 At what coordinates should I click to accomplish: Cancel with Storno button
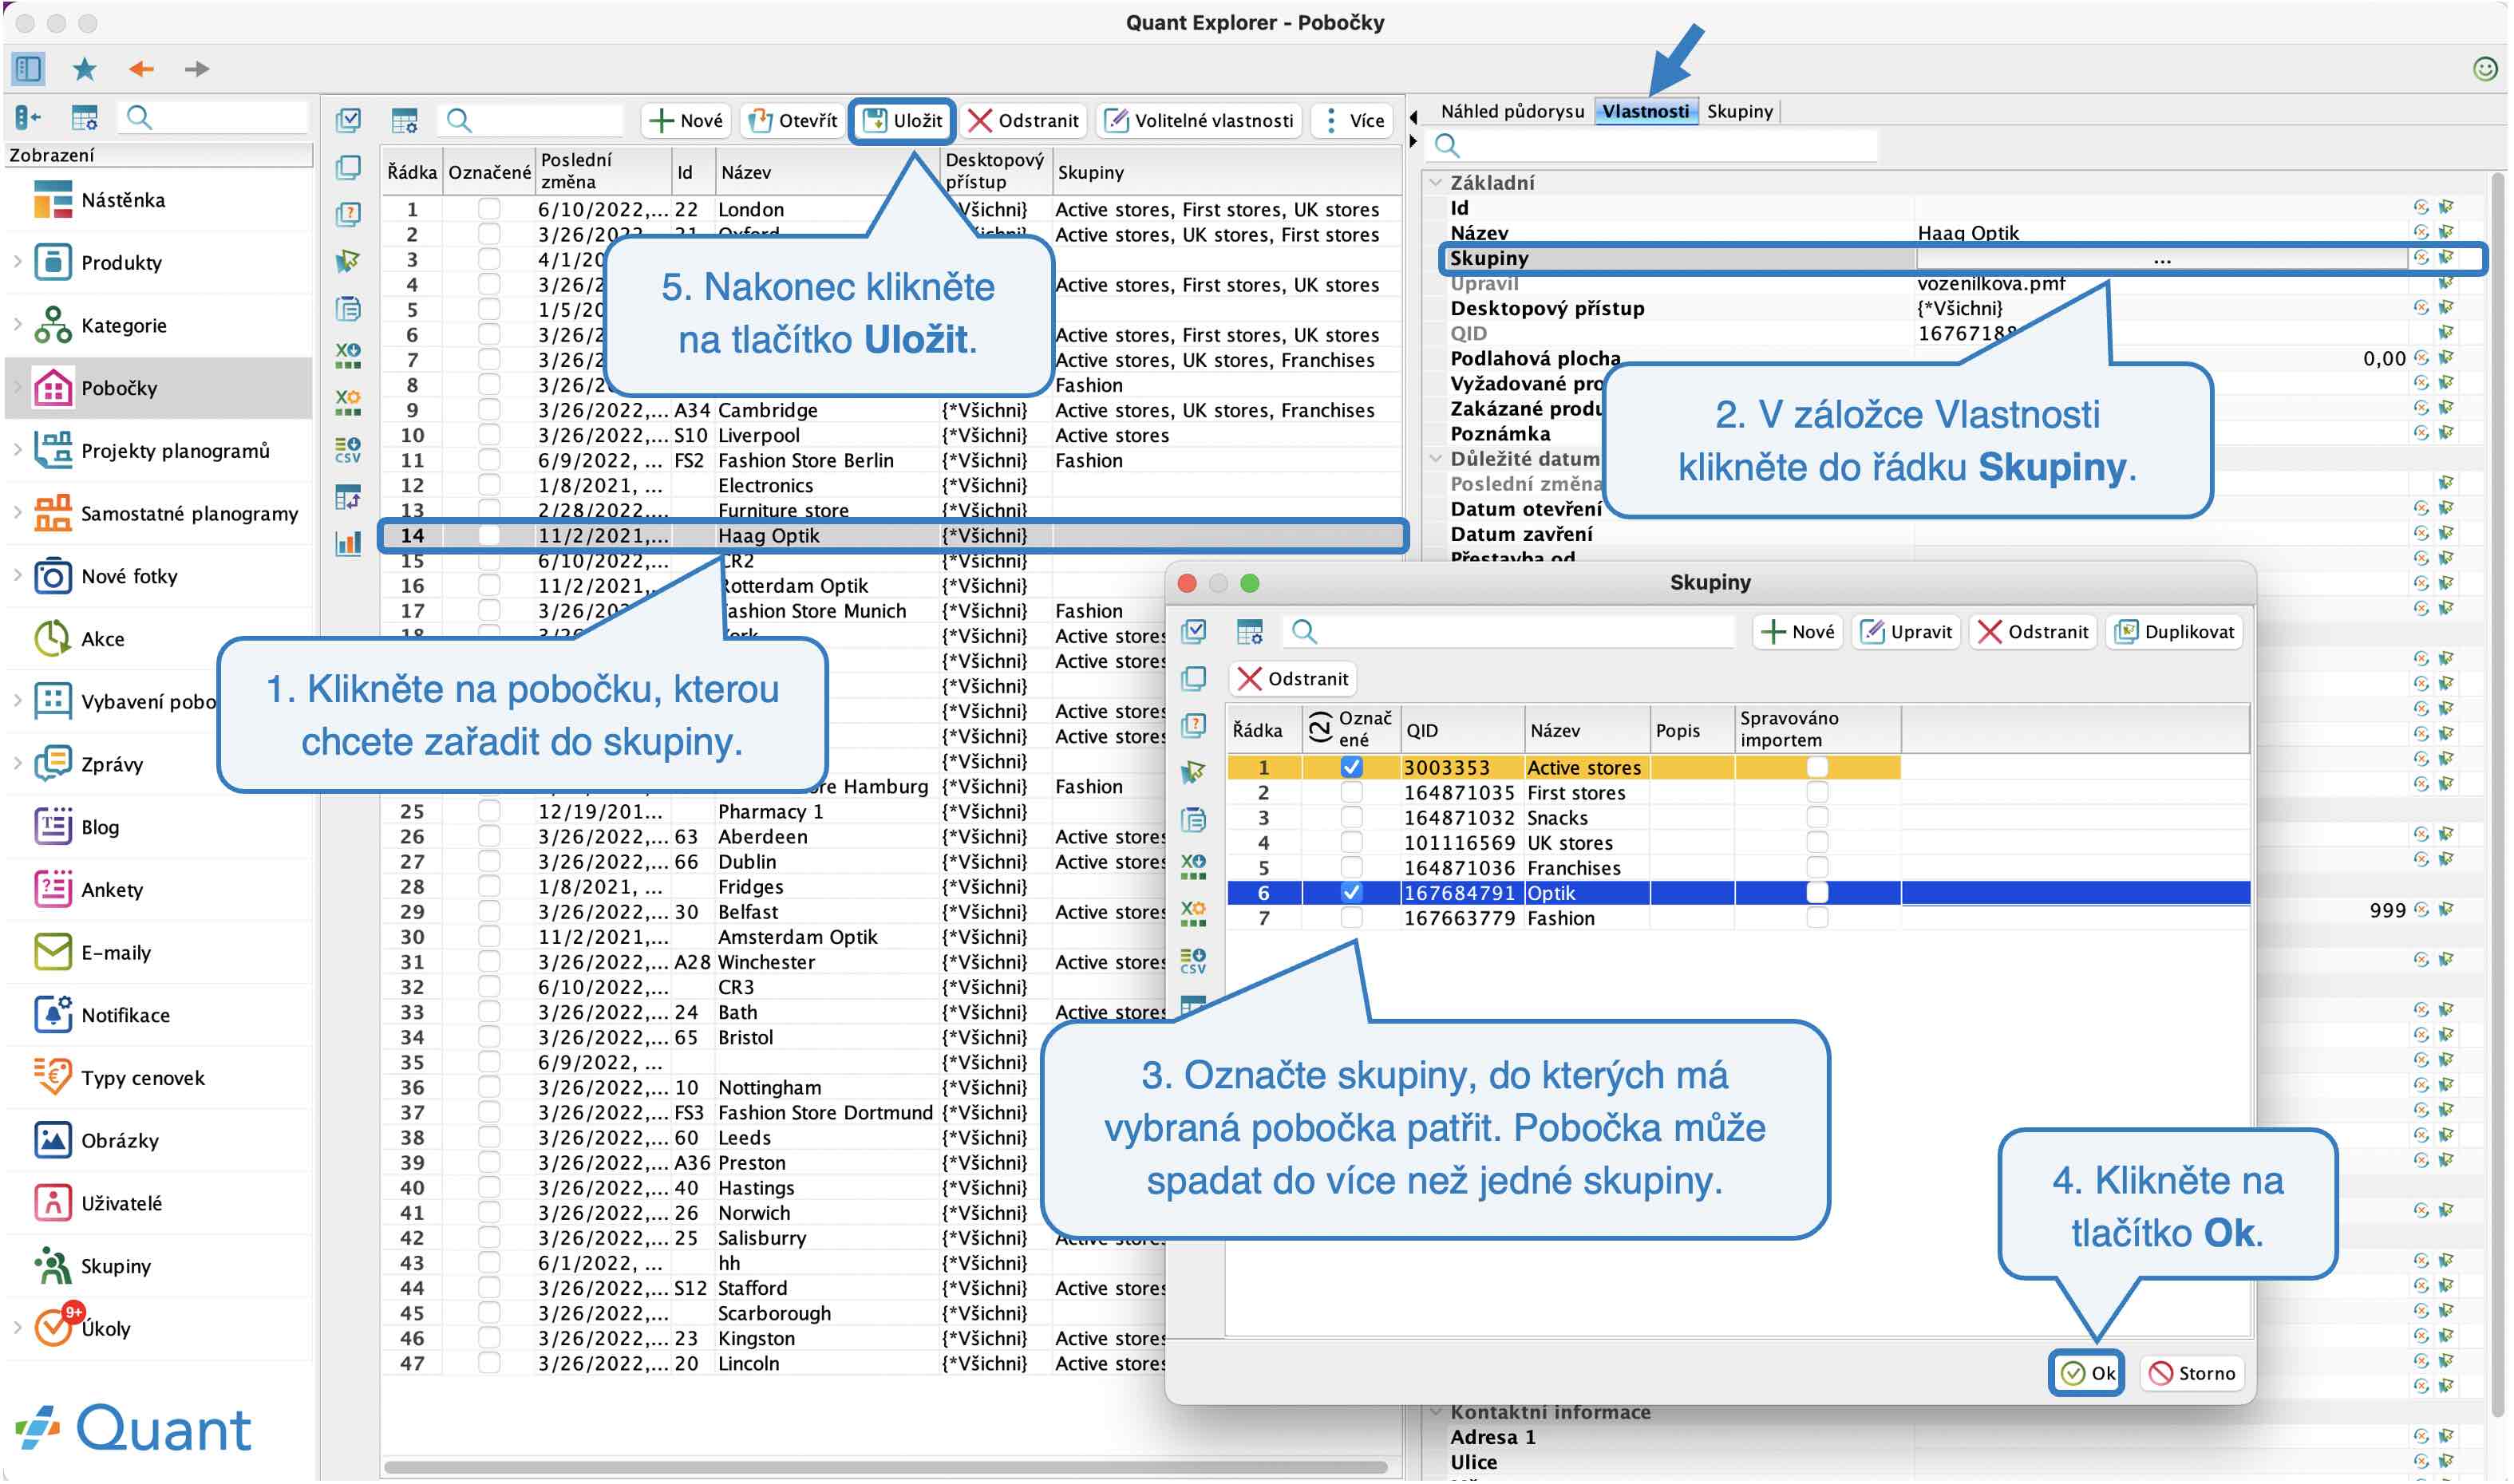tap(2194, 1375)
